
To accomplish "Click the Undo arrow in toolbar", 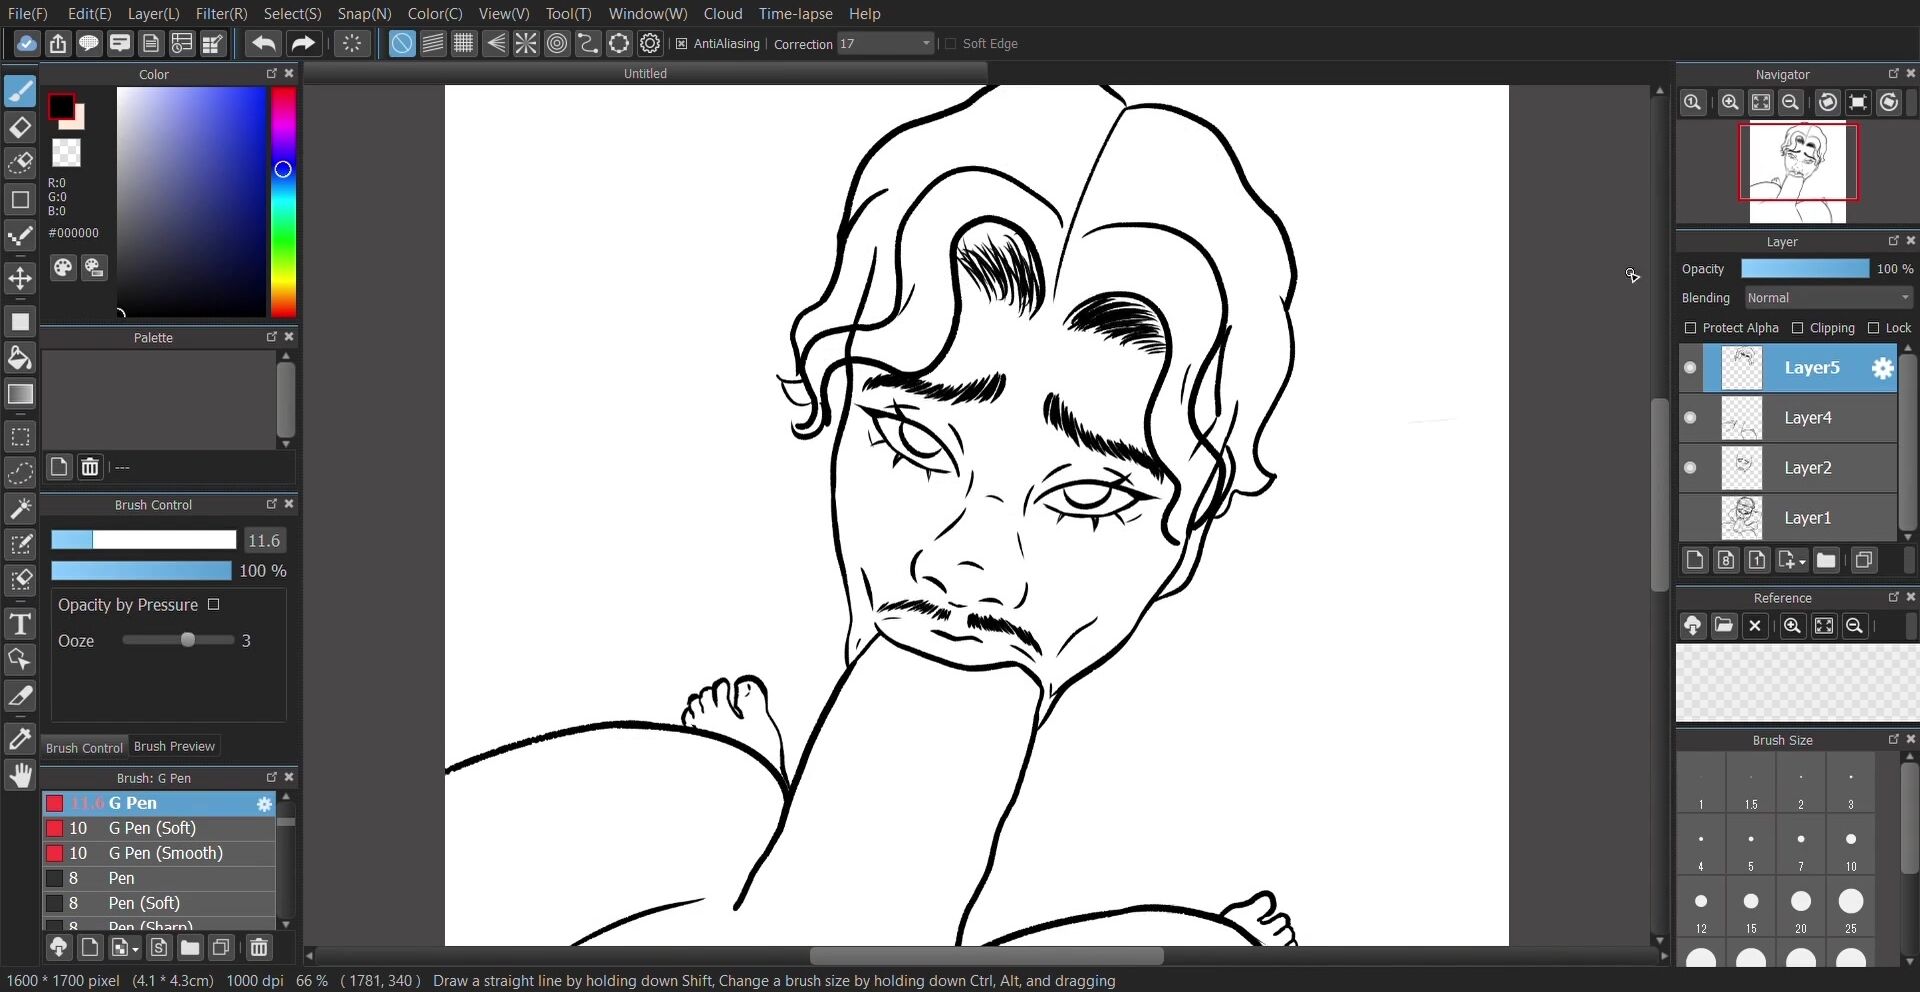I will (x=264, y=44).
